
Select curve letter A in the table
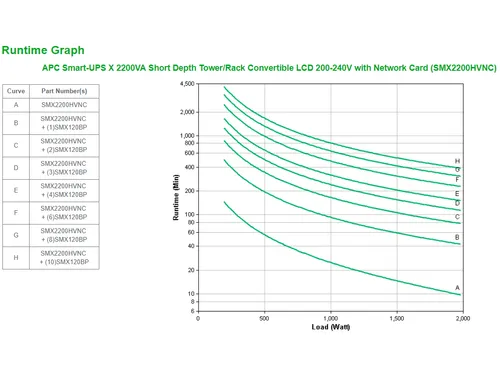(x=16, y=105)
